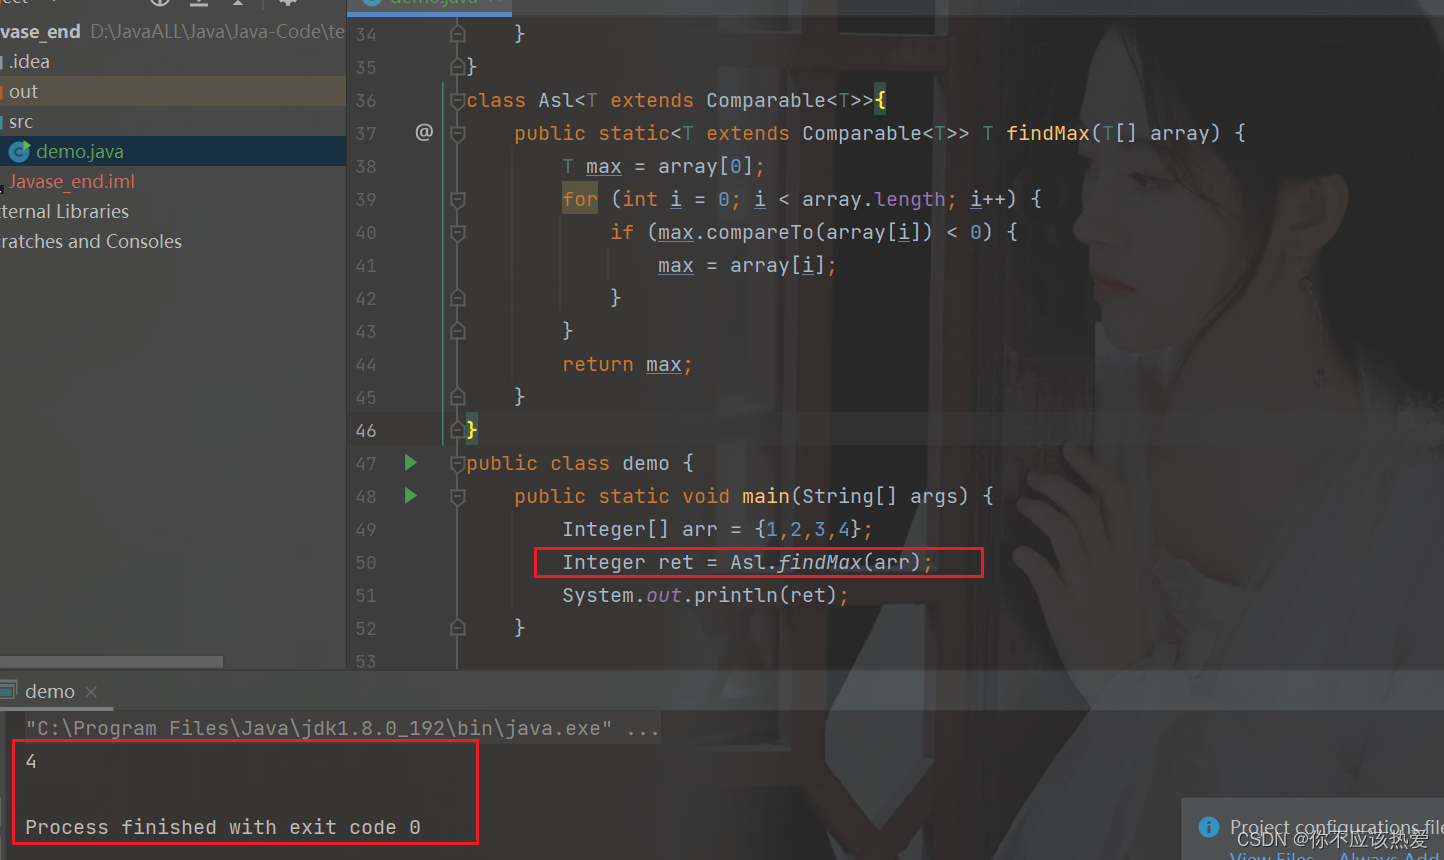
Task: Click the blue info icon in the notification
Action: point(1208,827)
